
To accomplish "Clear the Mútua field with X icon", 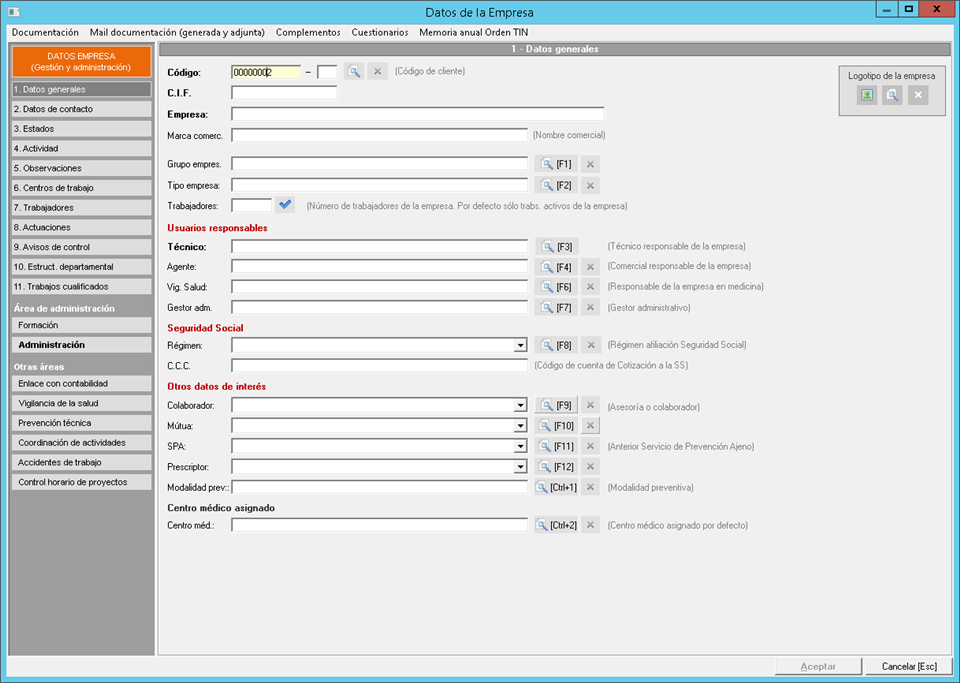I will click(x=591, y=426).
